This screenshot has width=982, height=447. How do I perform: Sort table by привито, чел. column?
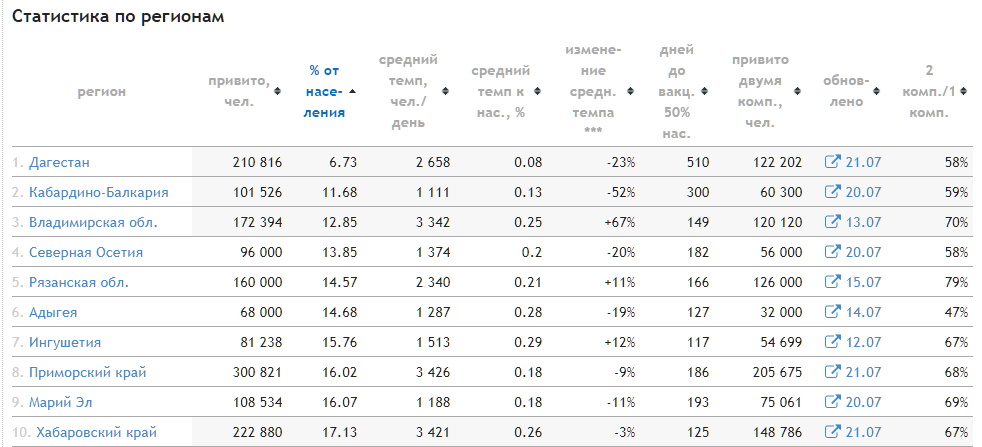(239, 91)
